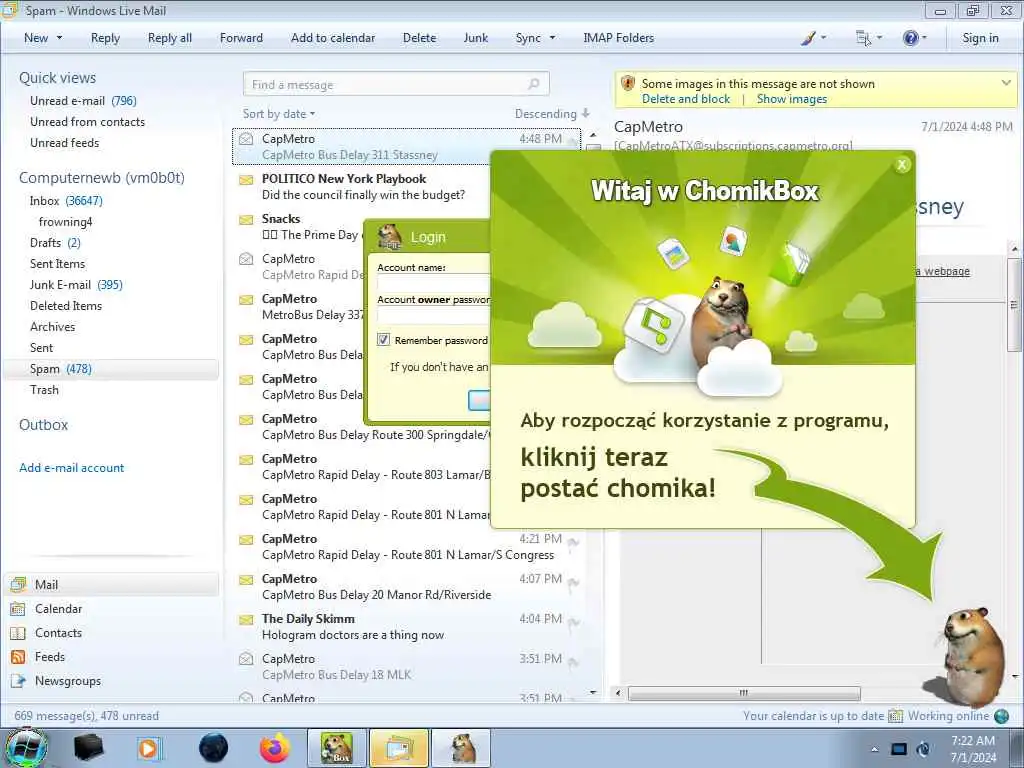Click the paintbrush colorizer icon in toolbar
Viewport: 1024px width, 768px height.
(x=808, y=39)
